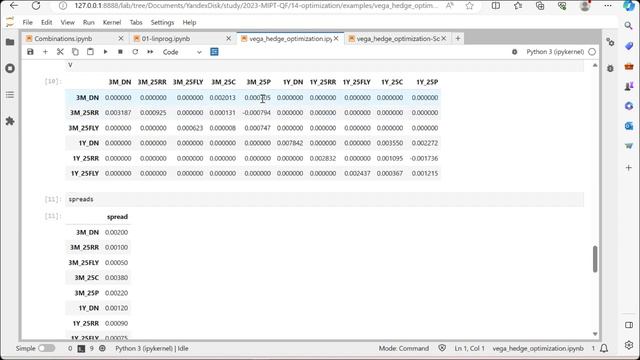The width and height of the screenshot is (640, 360).
Task: Open running terminals and kernels panel
Action: (x=10, y=68)
